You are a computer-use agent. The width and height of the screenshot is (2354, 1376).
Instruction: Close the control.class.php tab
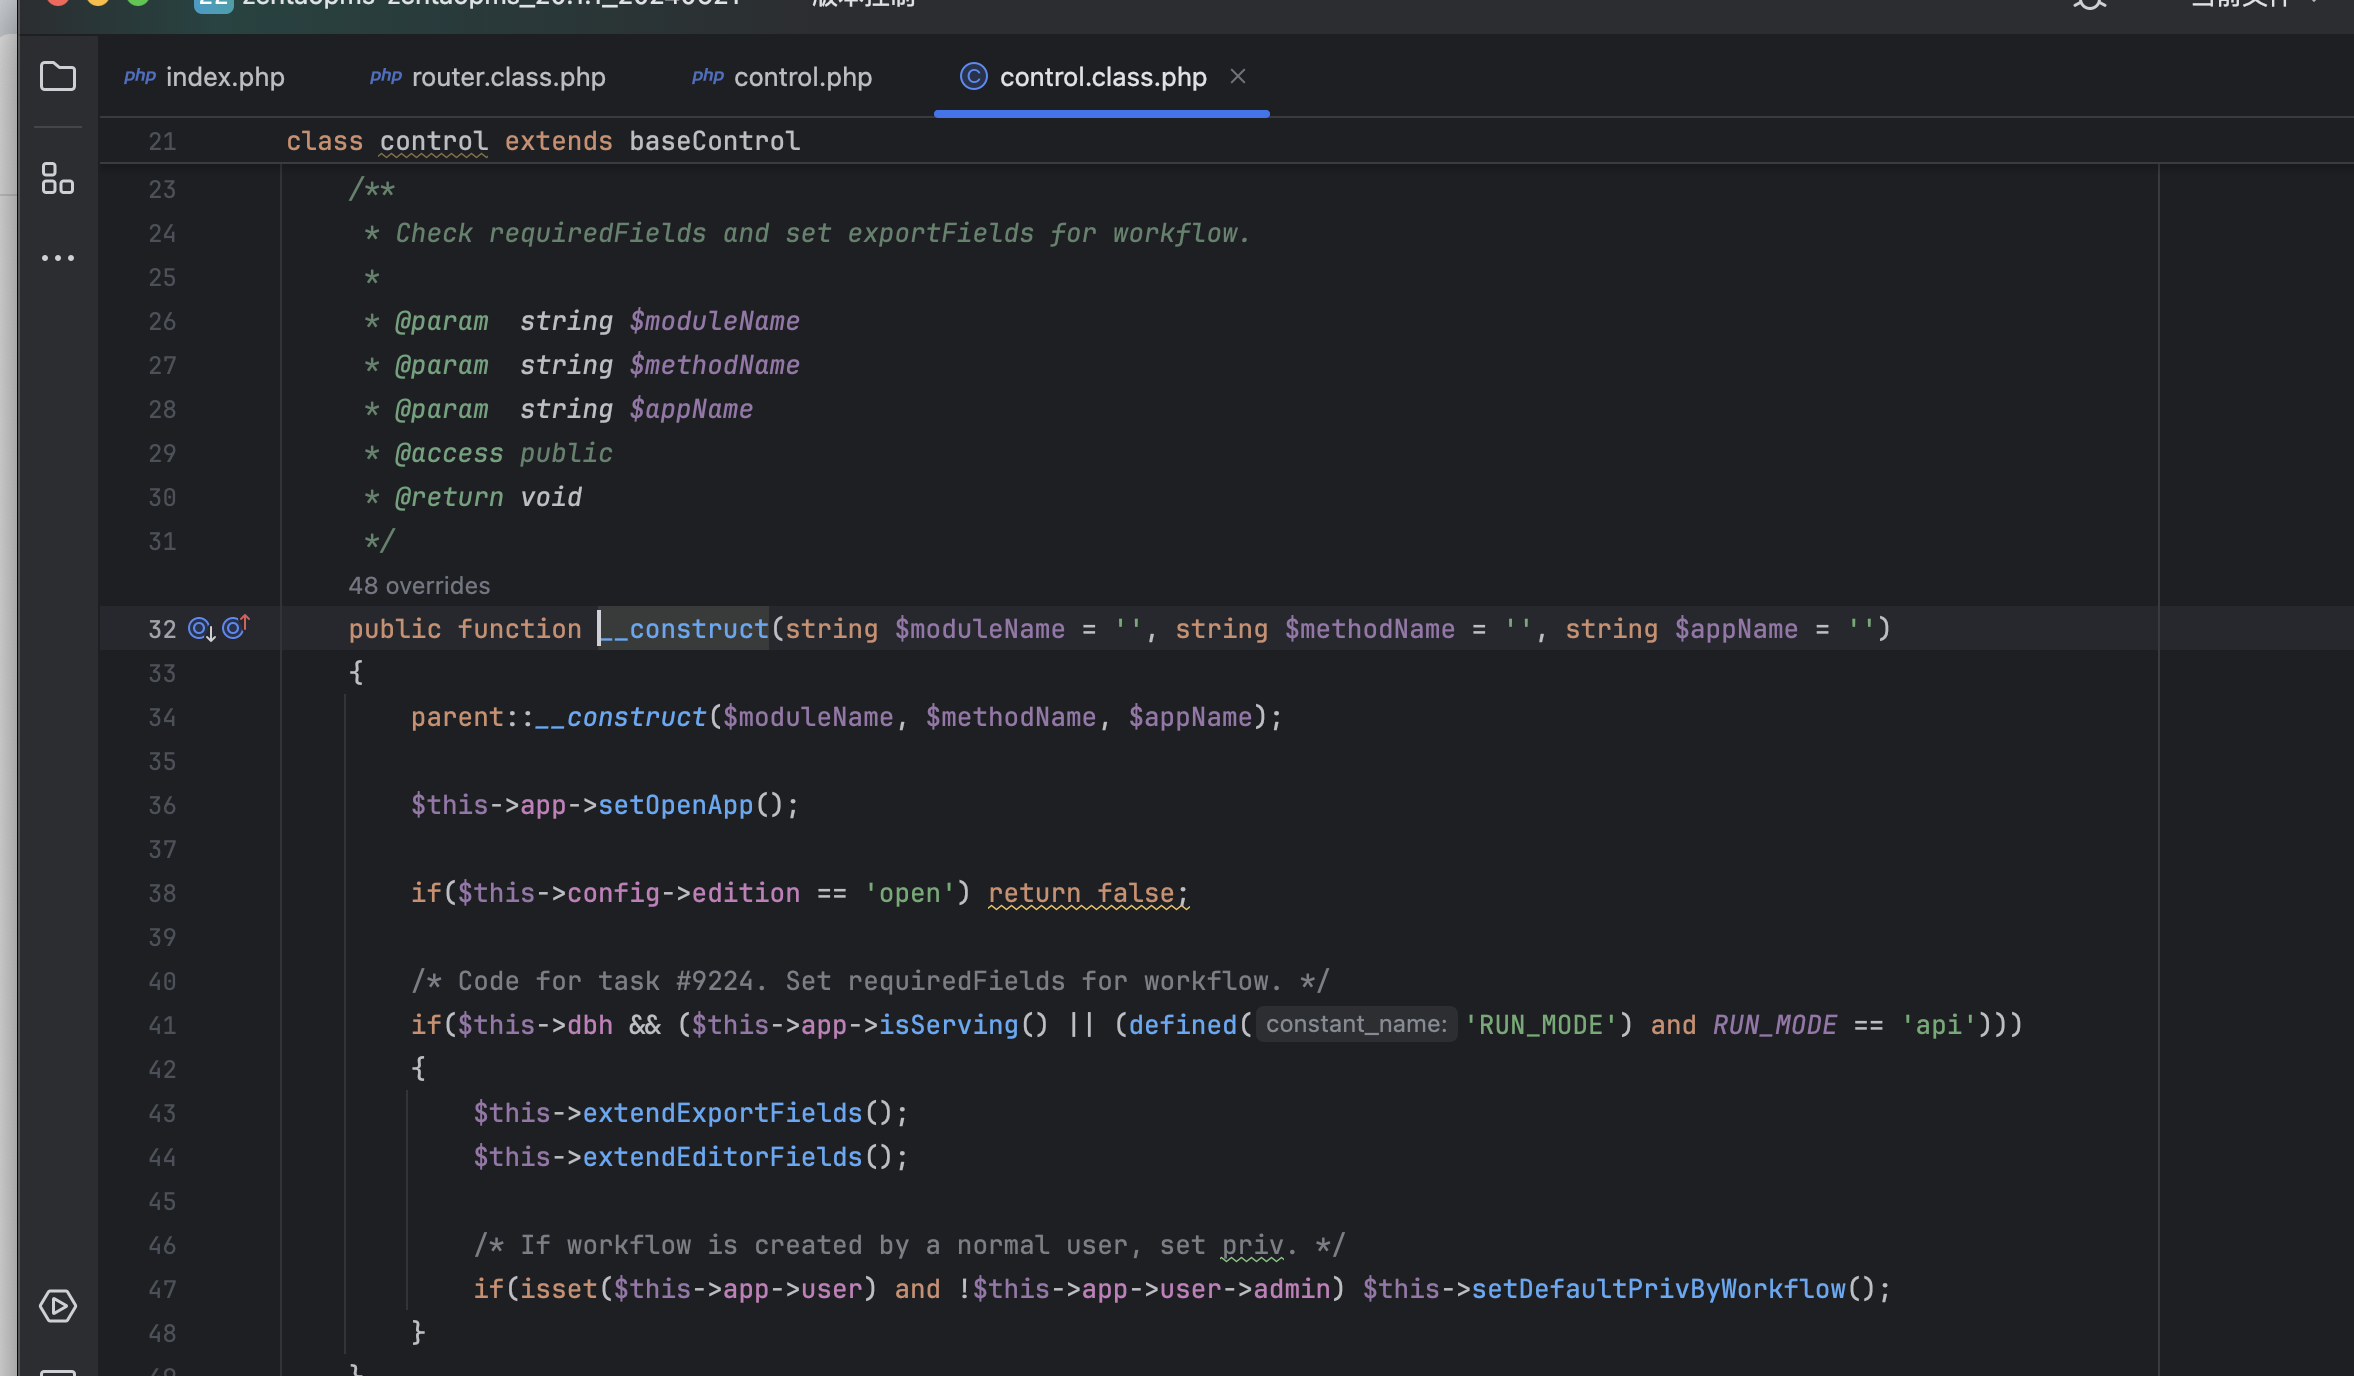coord(1238,77)
